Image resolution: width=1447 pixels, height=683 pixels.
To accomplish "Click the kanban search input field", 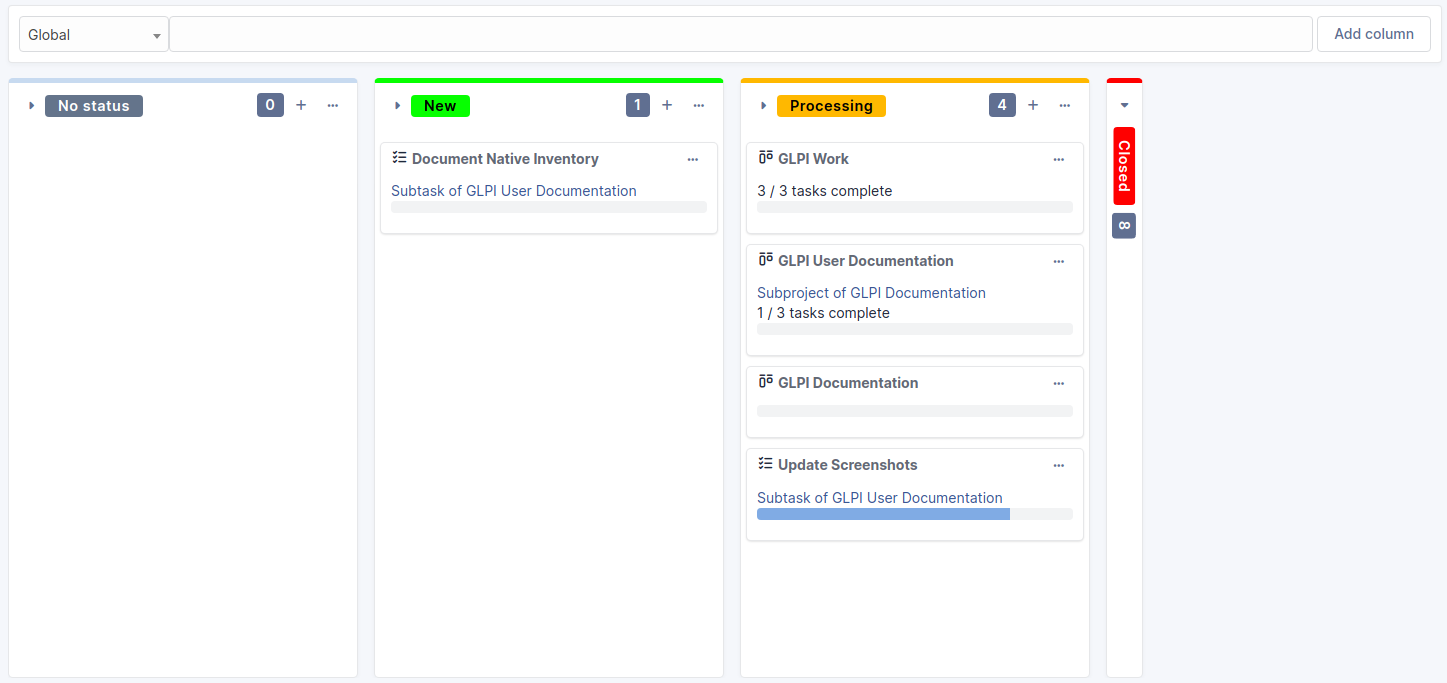I will pos(740,34).
